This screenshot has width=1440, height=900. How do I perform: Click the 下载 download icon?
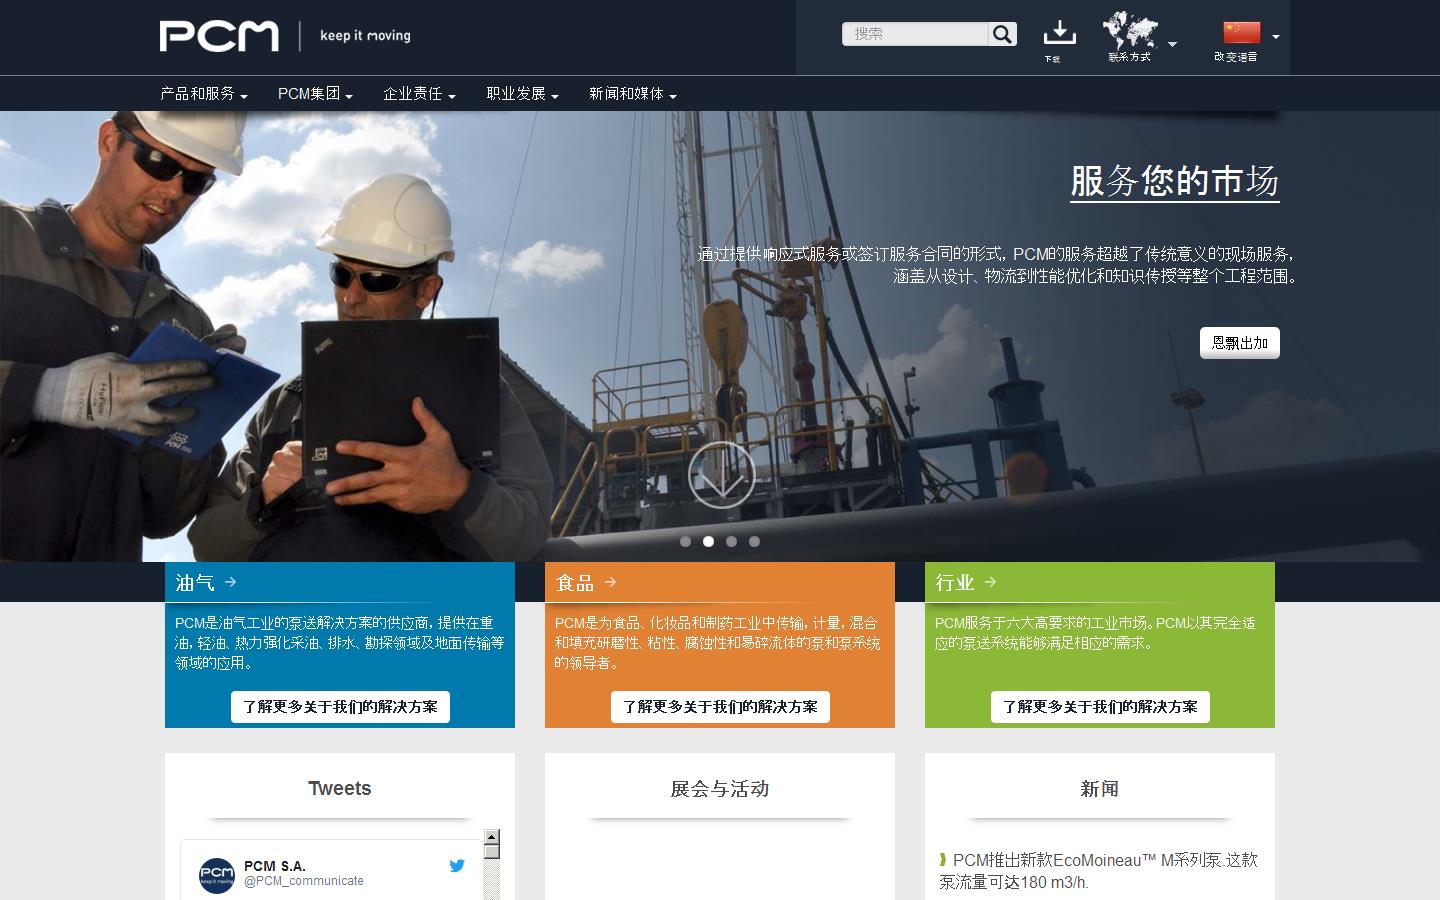coord(1058,33)
